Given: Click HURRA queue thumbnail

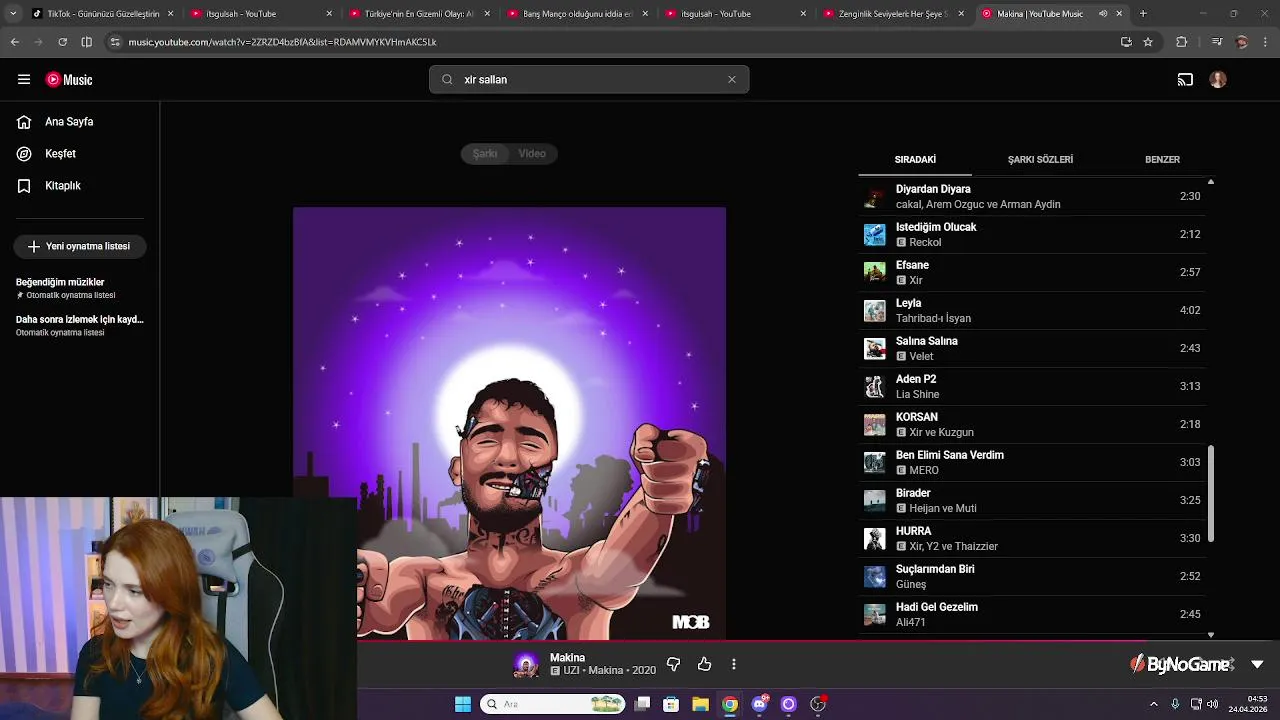Looking at the screenshot, I should [x=875, y=538].
